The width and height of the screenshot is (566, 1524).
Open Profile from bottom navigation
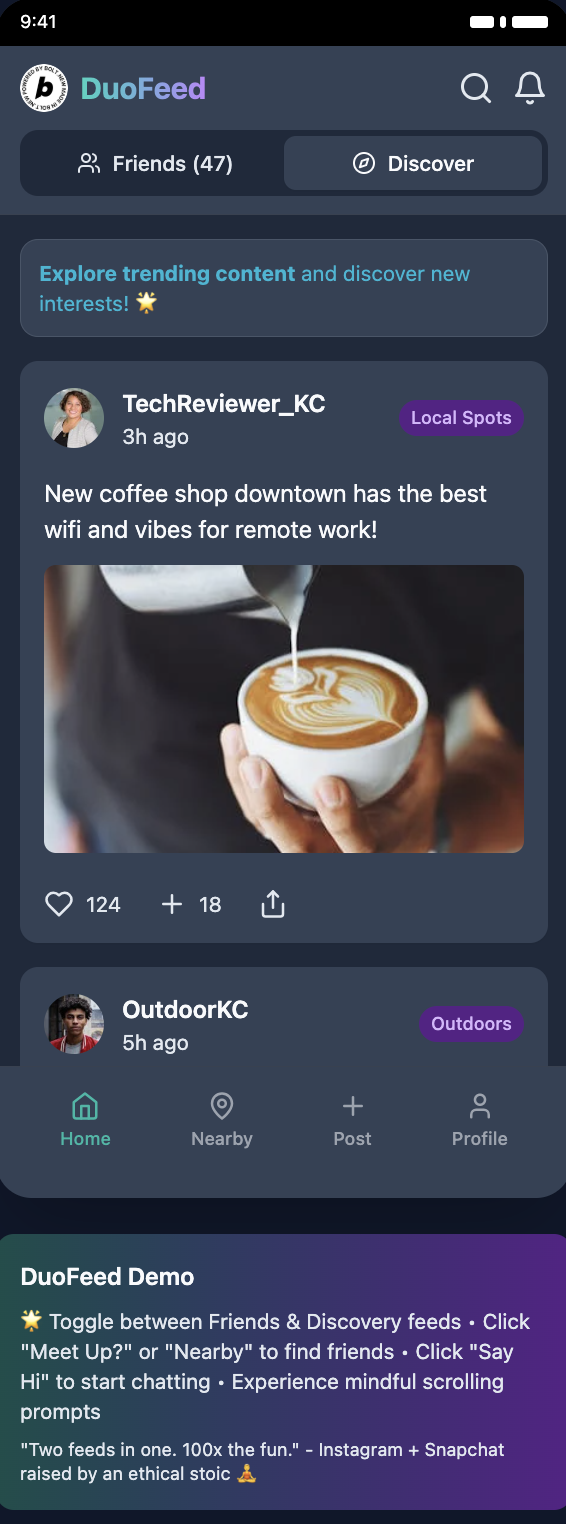pyautogui.click(x=480, y=1120)
